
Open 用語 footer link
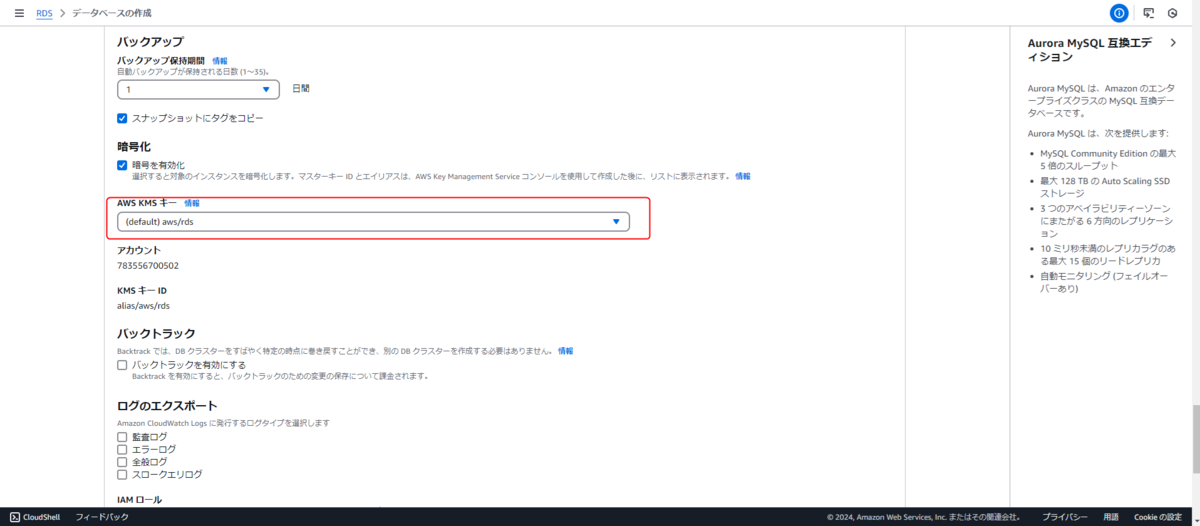pos(1111,517)
